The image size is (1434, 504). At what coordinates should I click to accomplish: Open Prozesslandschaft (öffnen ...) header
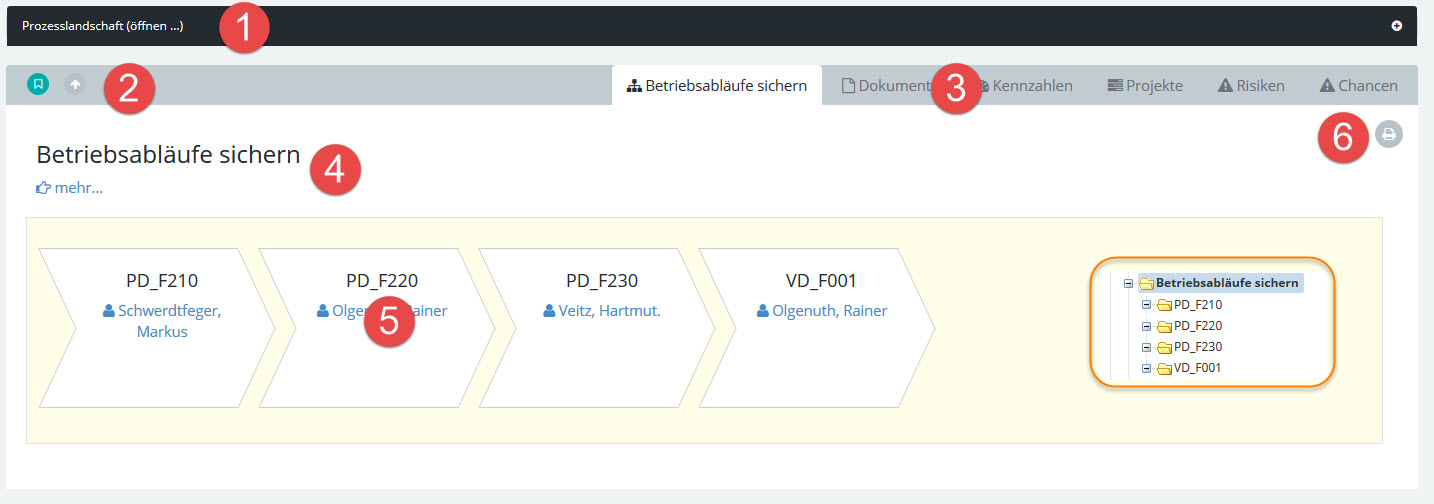pyautogui.click(x=103, y=26)
